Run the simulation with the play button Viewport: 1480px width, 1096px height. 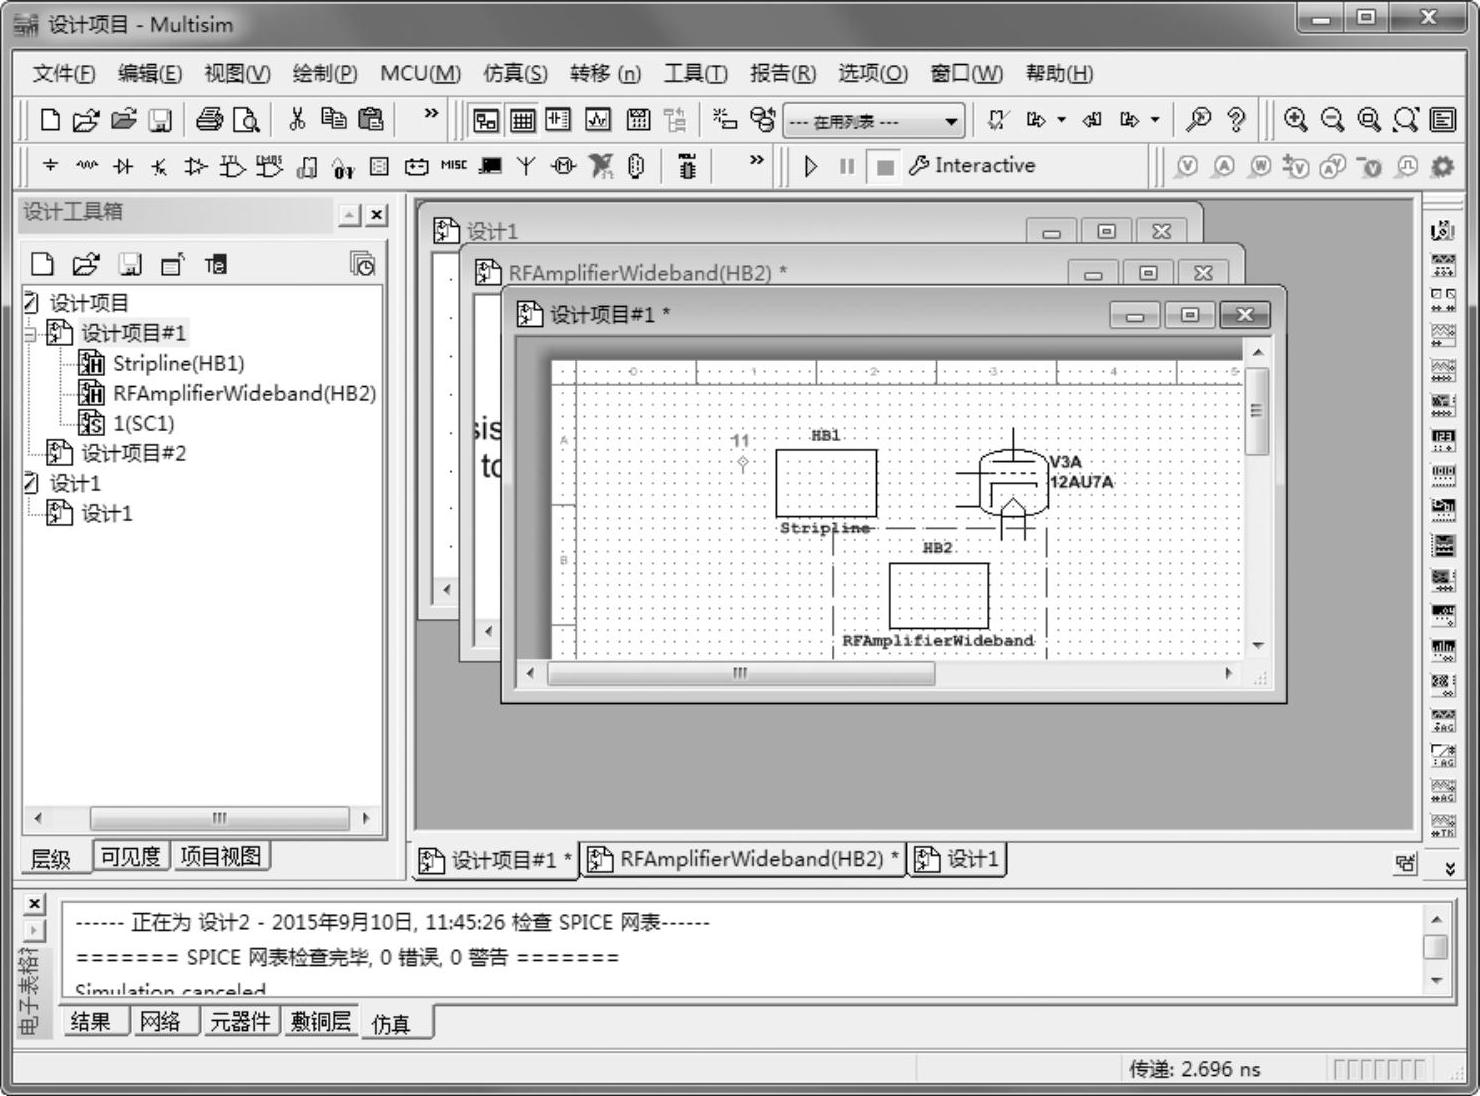[811, 166]
